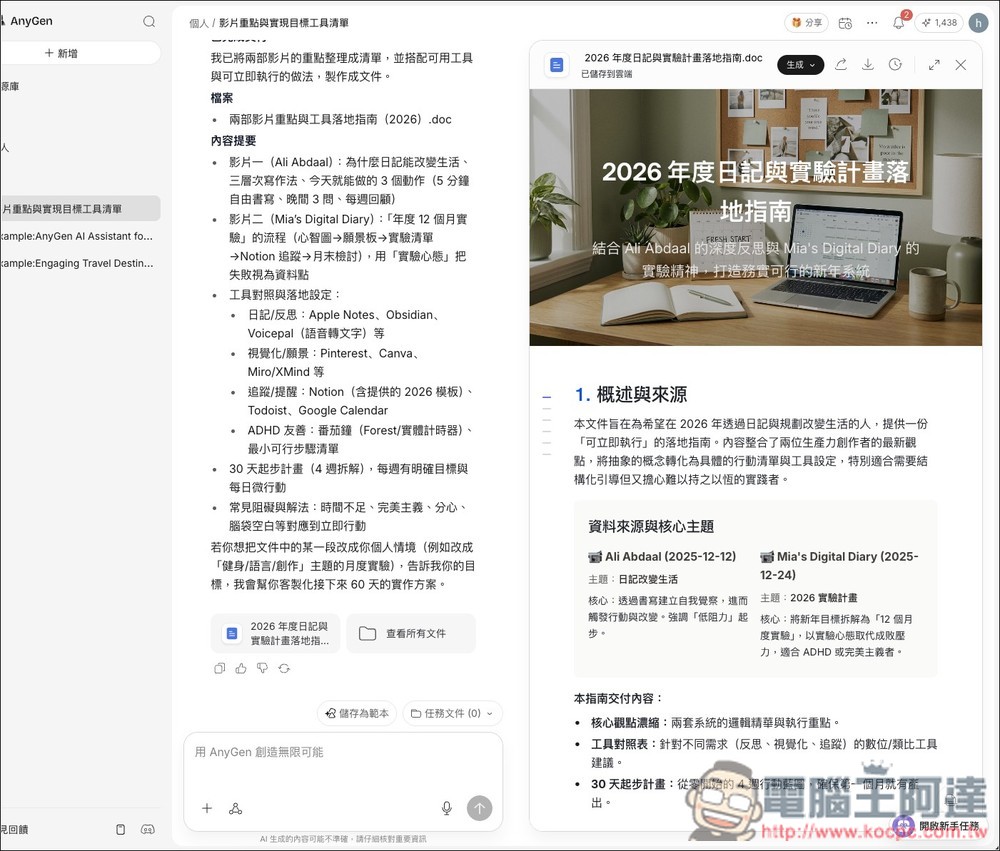Click the breadcrumb title 影片重點與實現目標工具清單
This screenshot has width=1000, height=851.
[284, 23]
